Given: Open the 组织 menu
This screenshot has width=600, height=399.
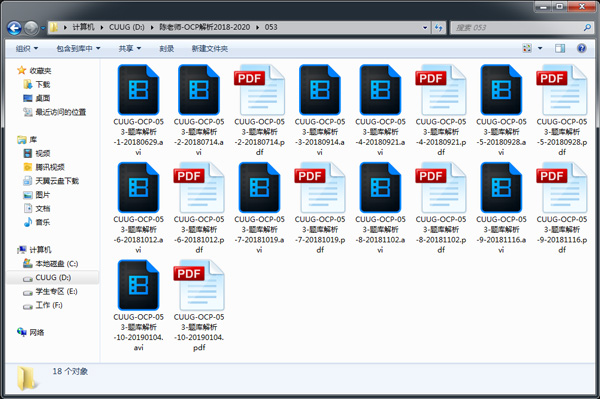Looking at the screenshot, I should click(x=27, y=49).
